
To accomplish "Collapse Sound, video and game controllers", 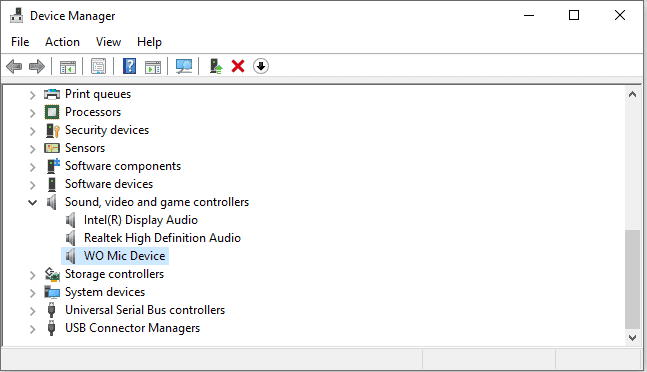I will 33,202.
